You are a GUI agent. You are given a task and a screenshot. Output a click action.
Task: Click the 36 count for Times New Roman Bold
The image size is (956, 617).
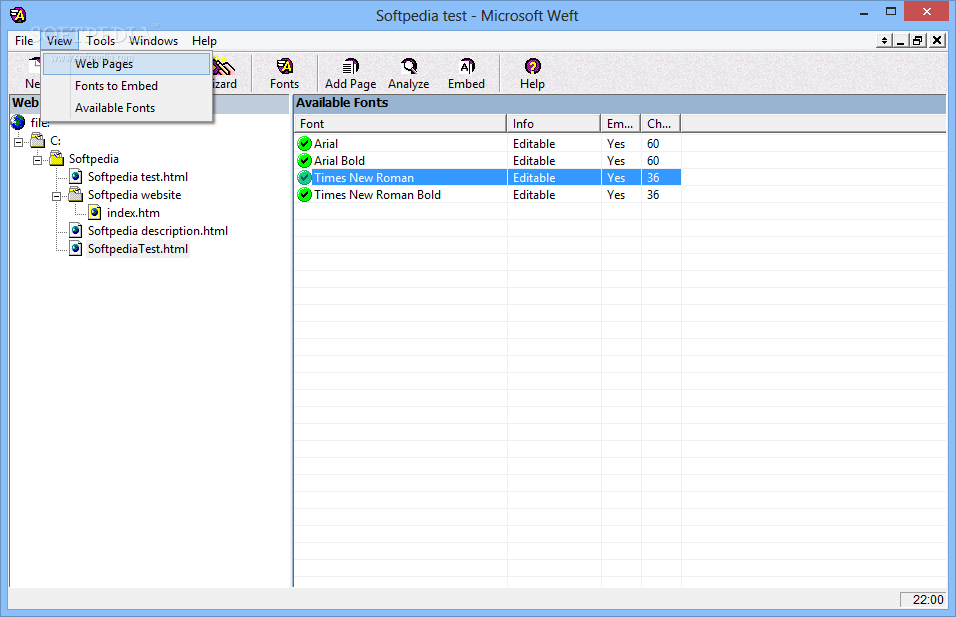[653, 195]
